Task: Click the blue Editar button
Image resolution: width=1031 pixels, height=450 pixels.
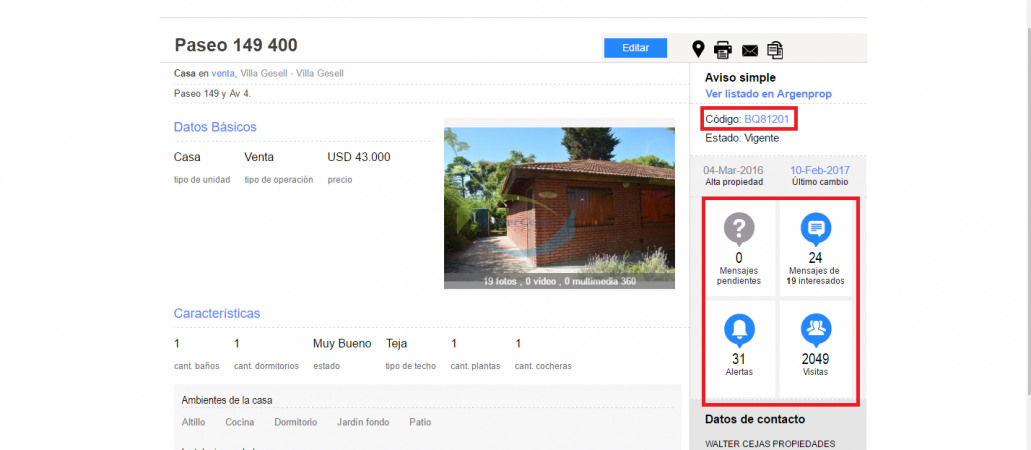Action: pyautogui.click(x=635, y=48)
